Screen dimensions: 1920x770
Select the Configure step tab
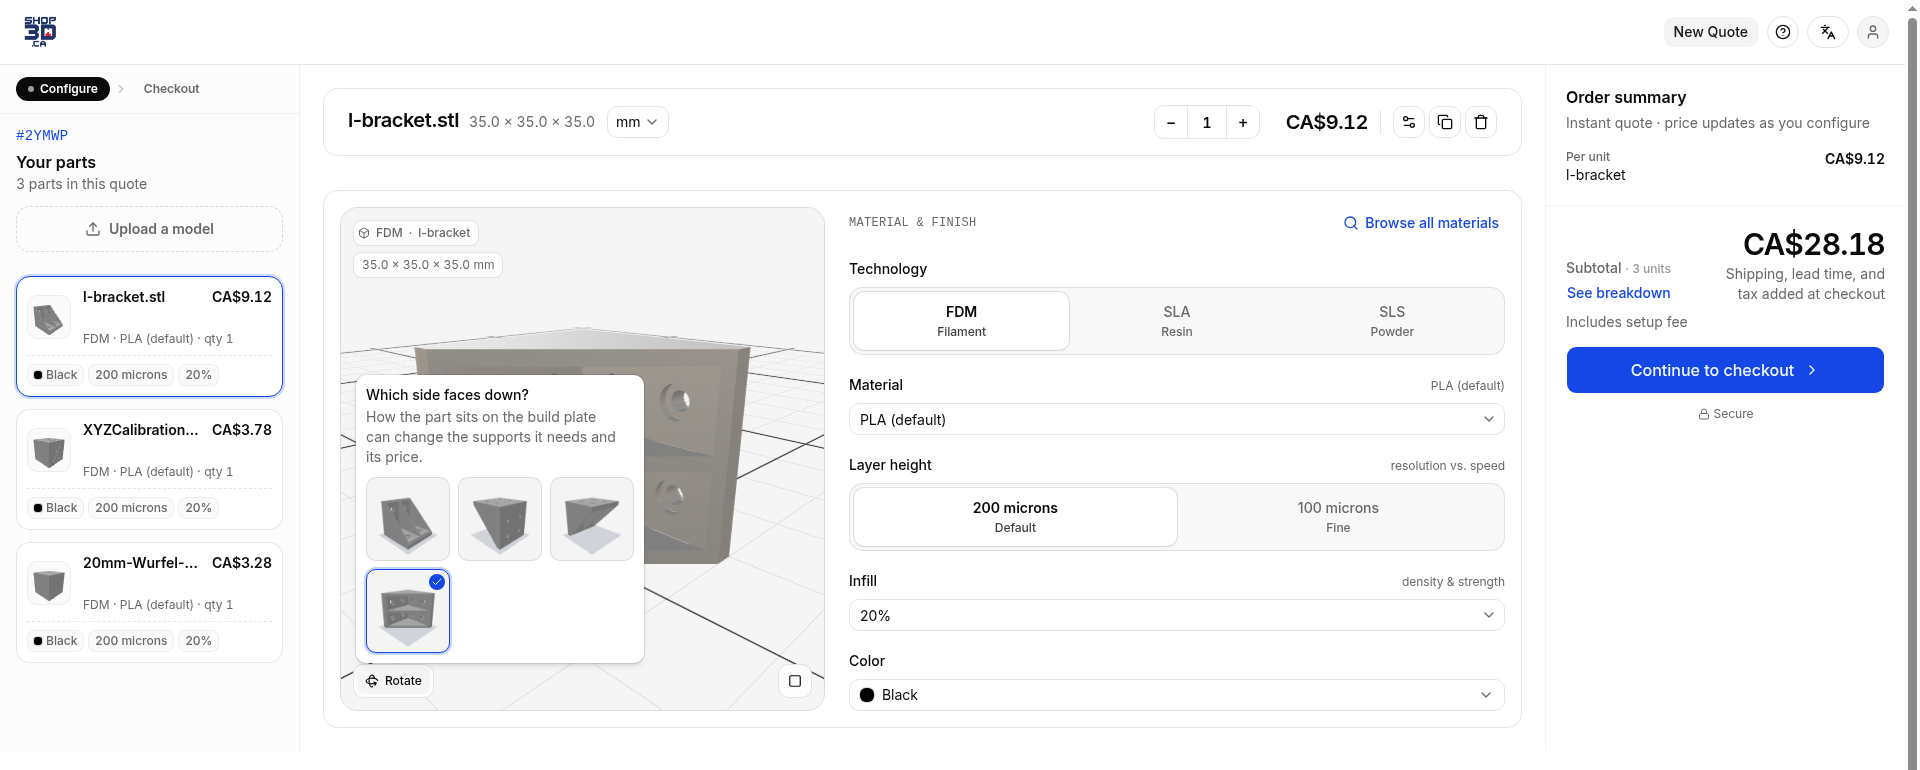click(x=63, y=89)
